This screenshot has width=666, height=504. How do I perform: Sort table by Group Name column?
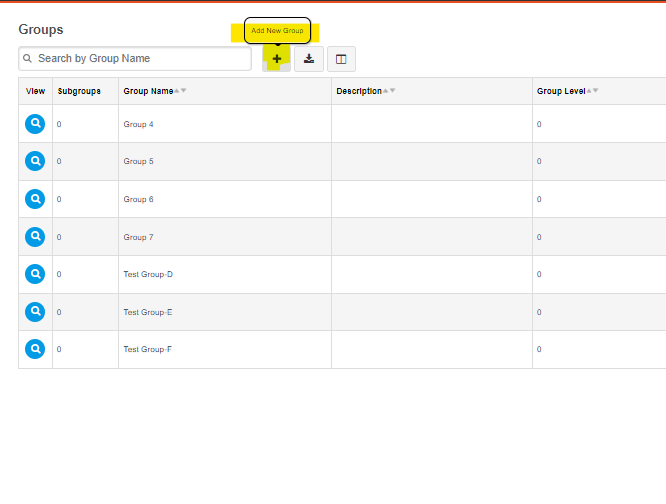(148, 91)
